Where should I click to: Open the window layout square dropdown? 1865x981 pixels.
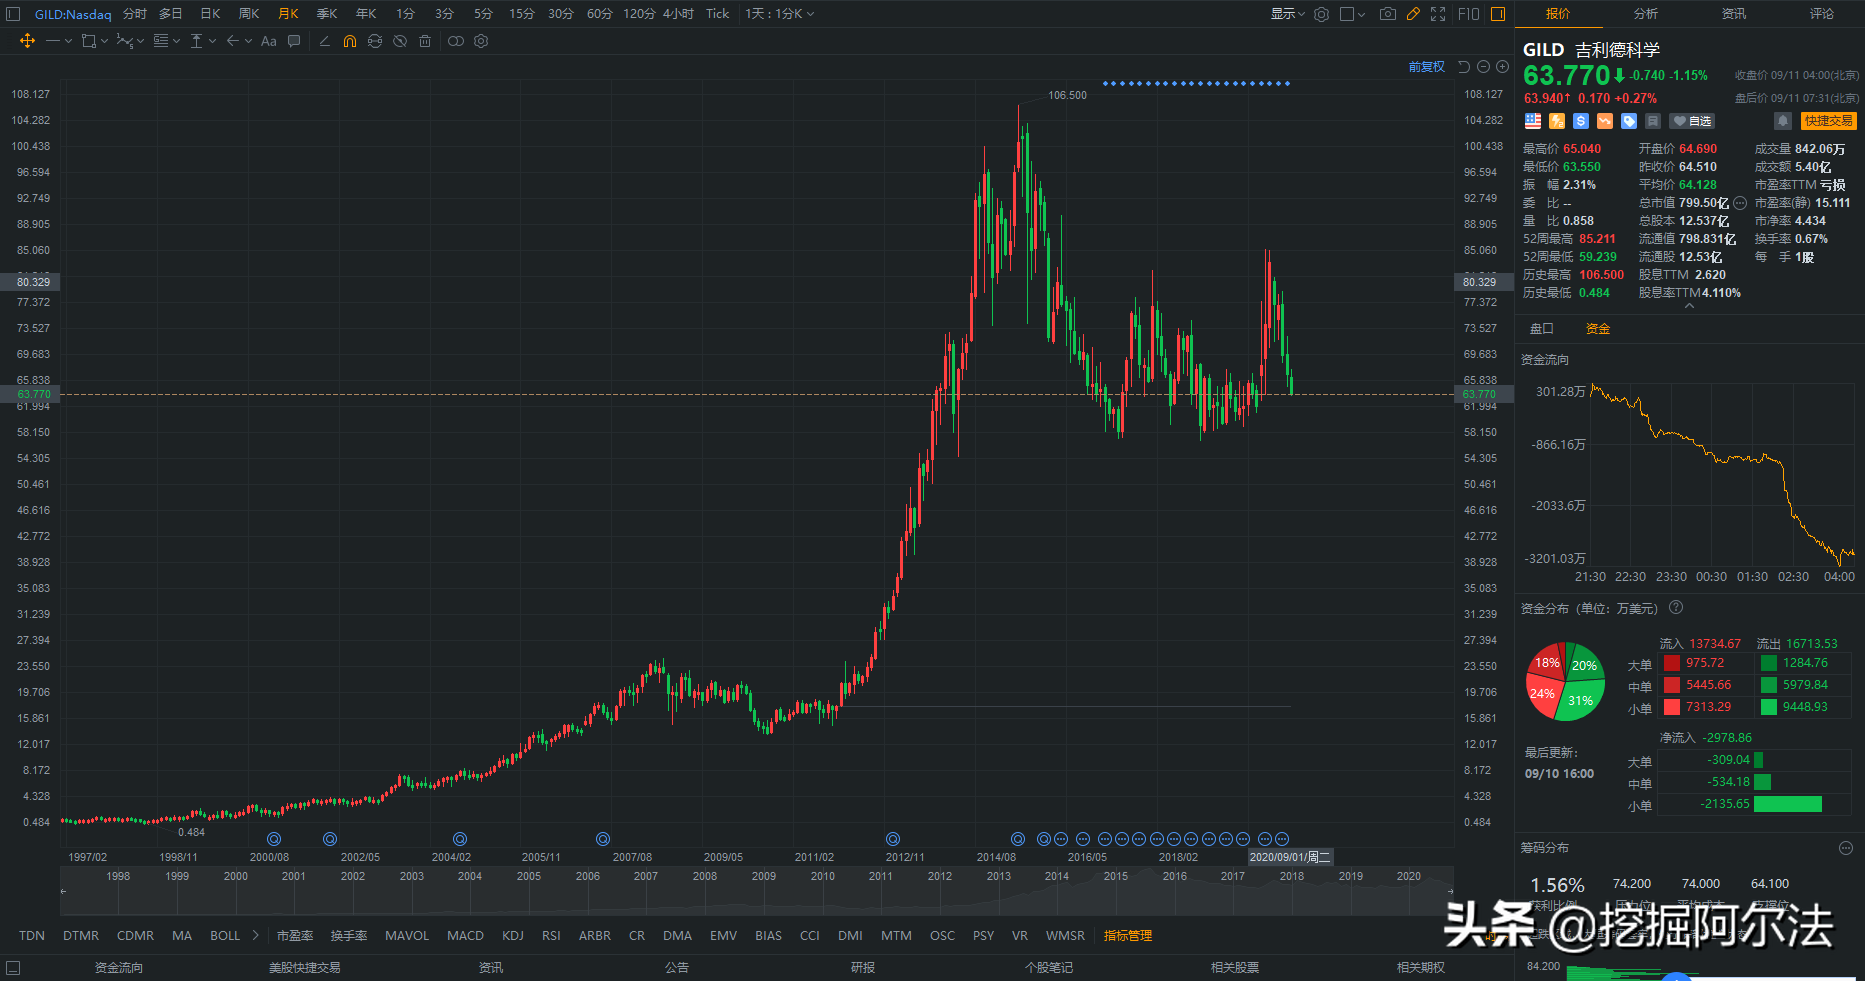click(x=1352, y=14)
